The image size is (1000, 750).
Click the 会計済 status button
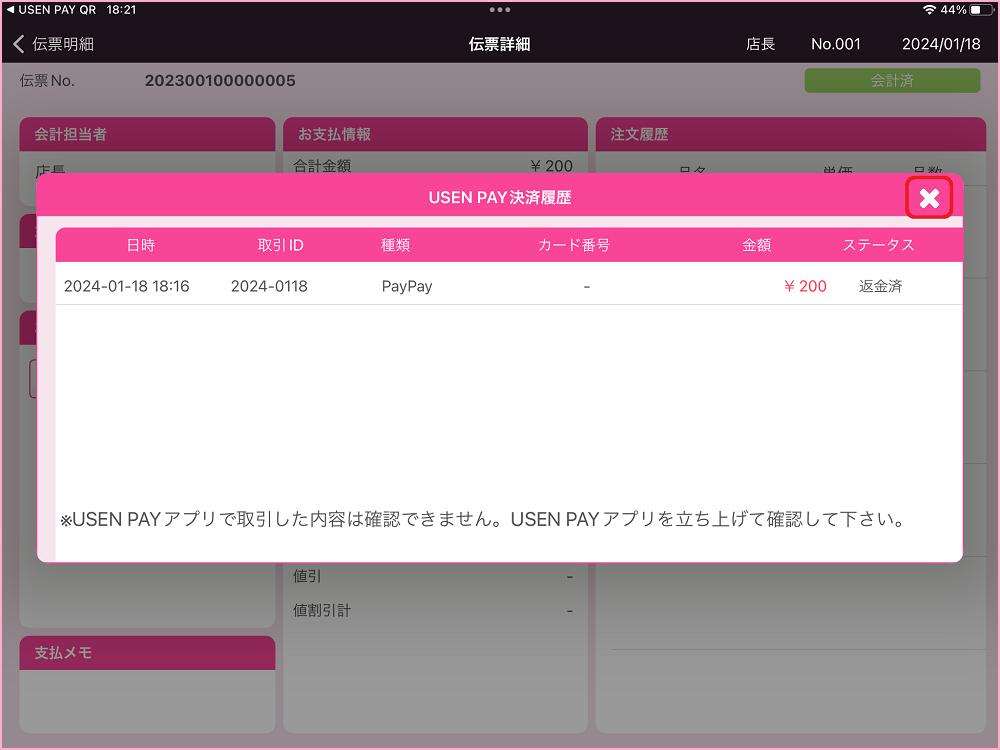[x=892, y=81]
